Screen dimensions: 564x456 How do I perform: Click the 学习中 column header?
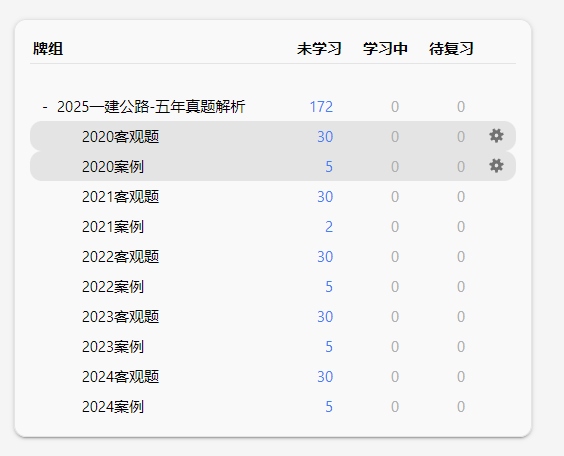point(385,49)
